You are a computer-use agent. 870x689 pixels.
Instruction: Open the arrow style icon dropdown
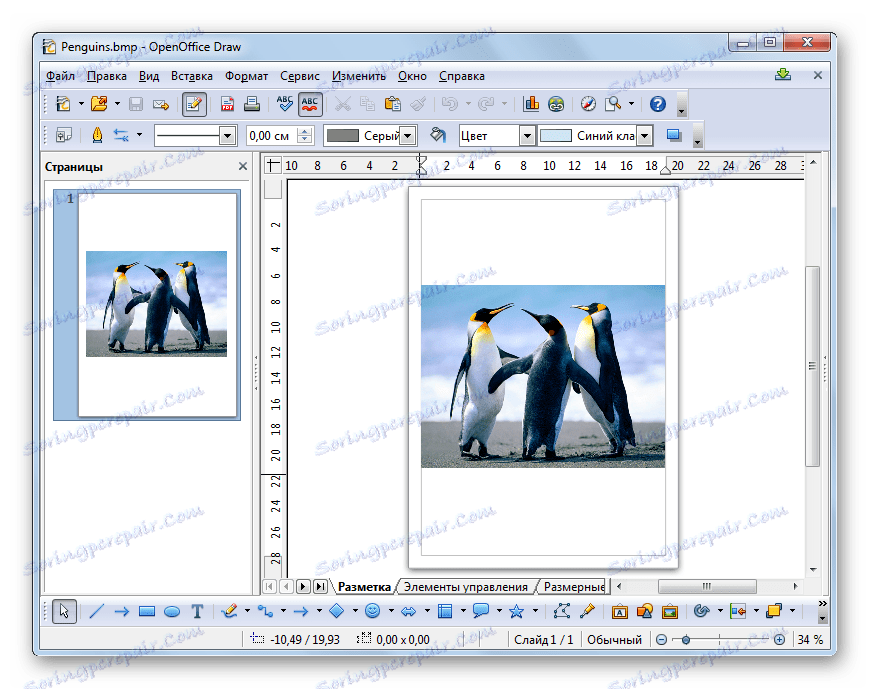pos(139,135)
